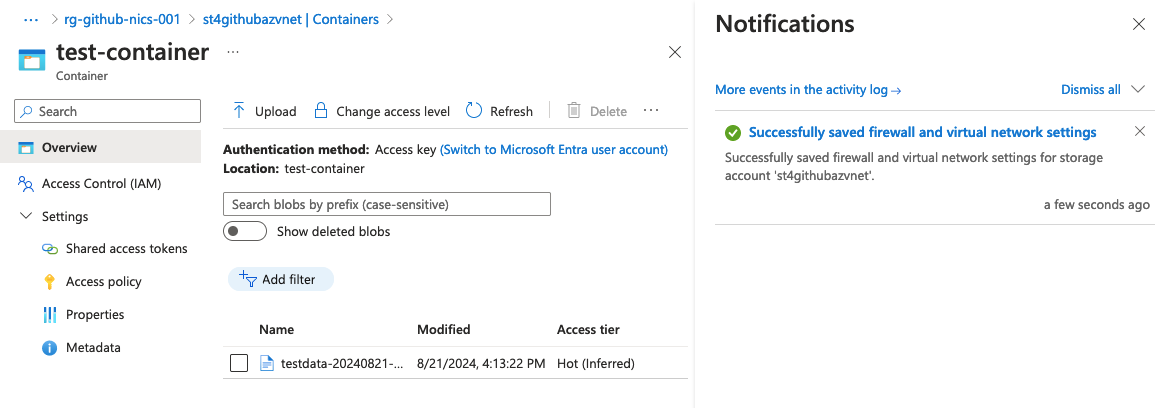
Task: Close the test-container pane
Action: (674, 52)
